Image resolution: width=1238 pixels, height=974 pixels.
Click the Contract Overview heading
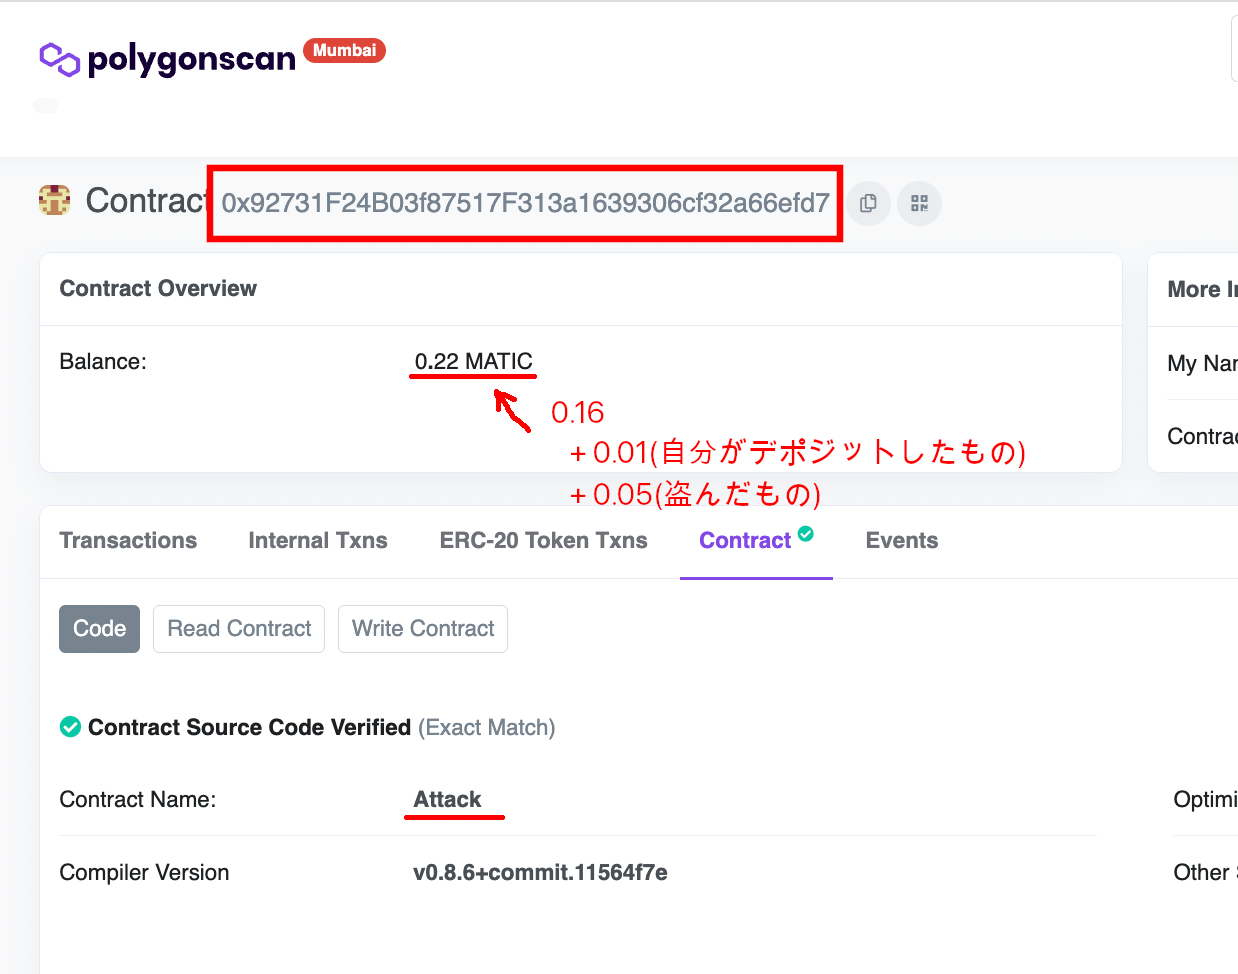158,288
